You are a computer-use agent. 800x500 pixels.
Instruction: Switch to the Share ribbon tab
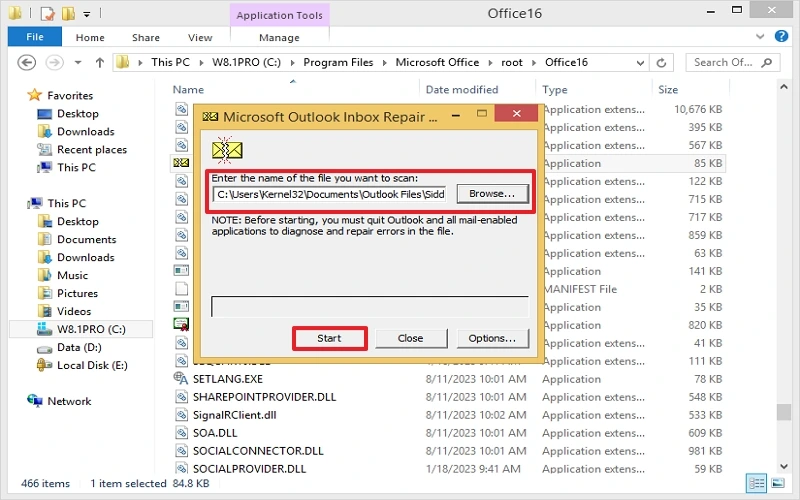[145, 37]
